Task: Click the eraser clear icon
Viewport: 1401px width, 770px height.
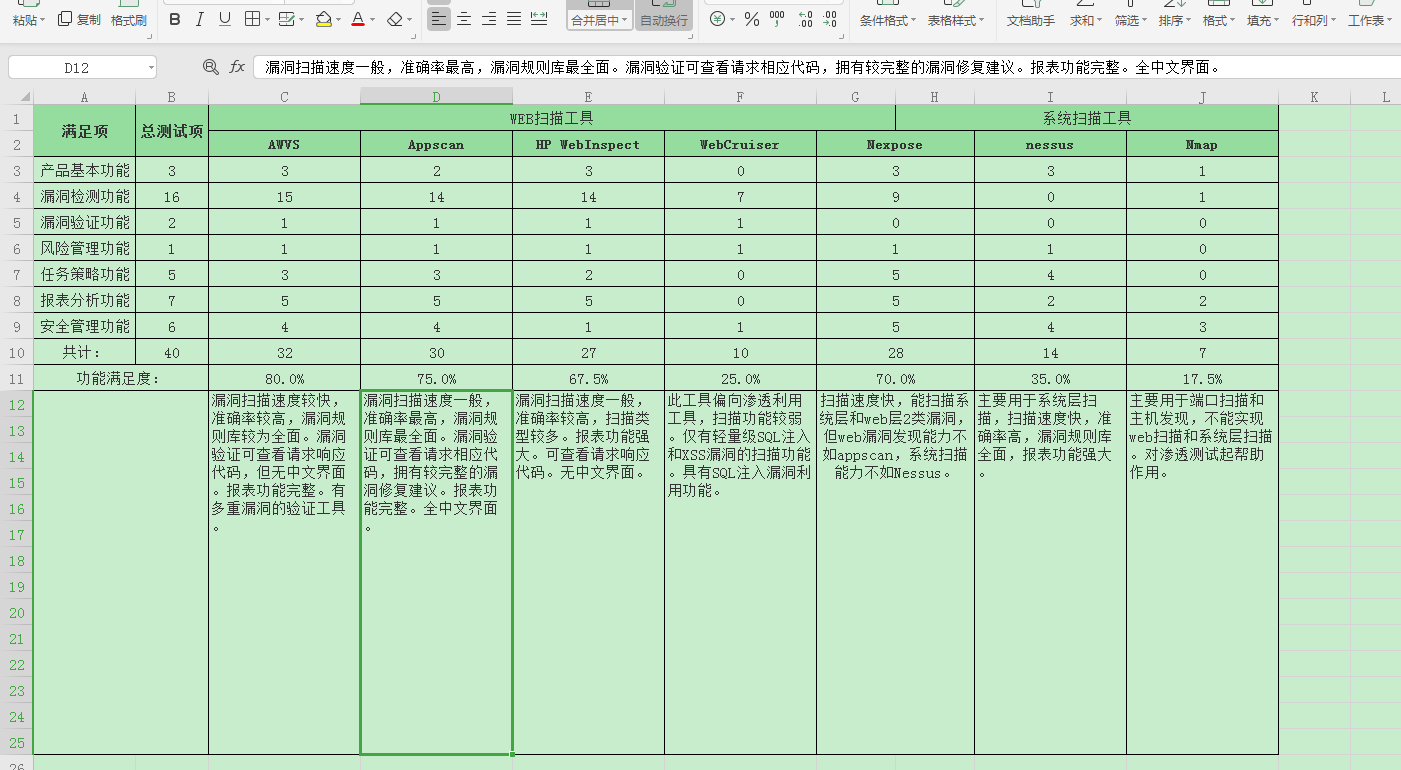Action: pos(394,19)
